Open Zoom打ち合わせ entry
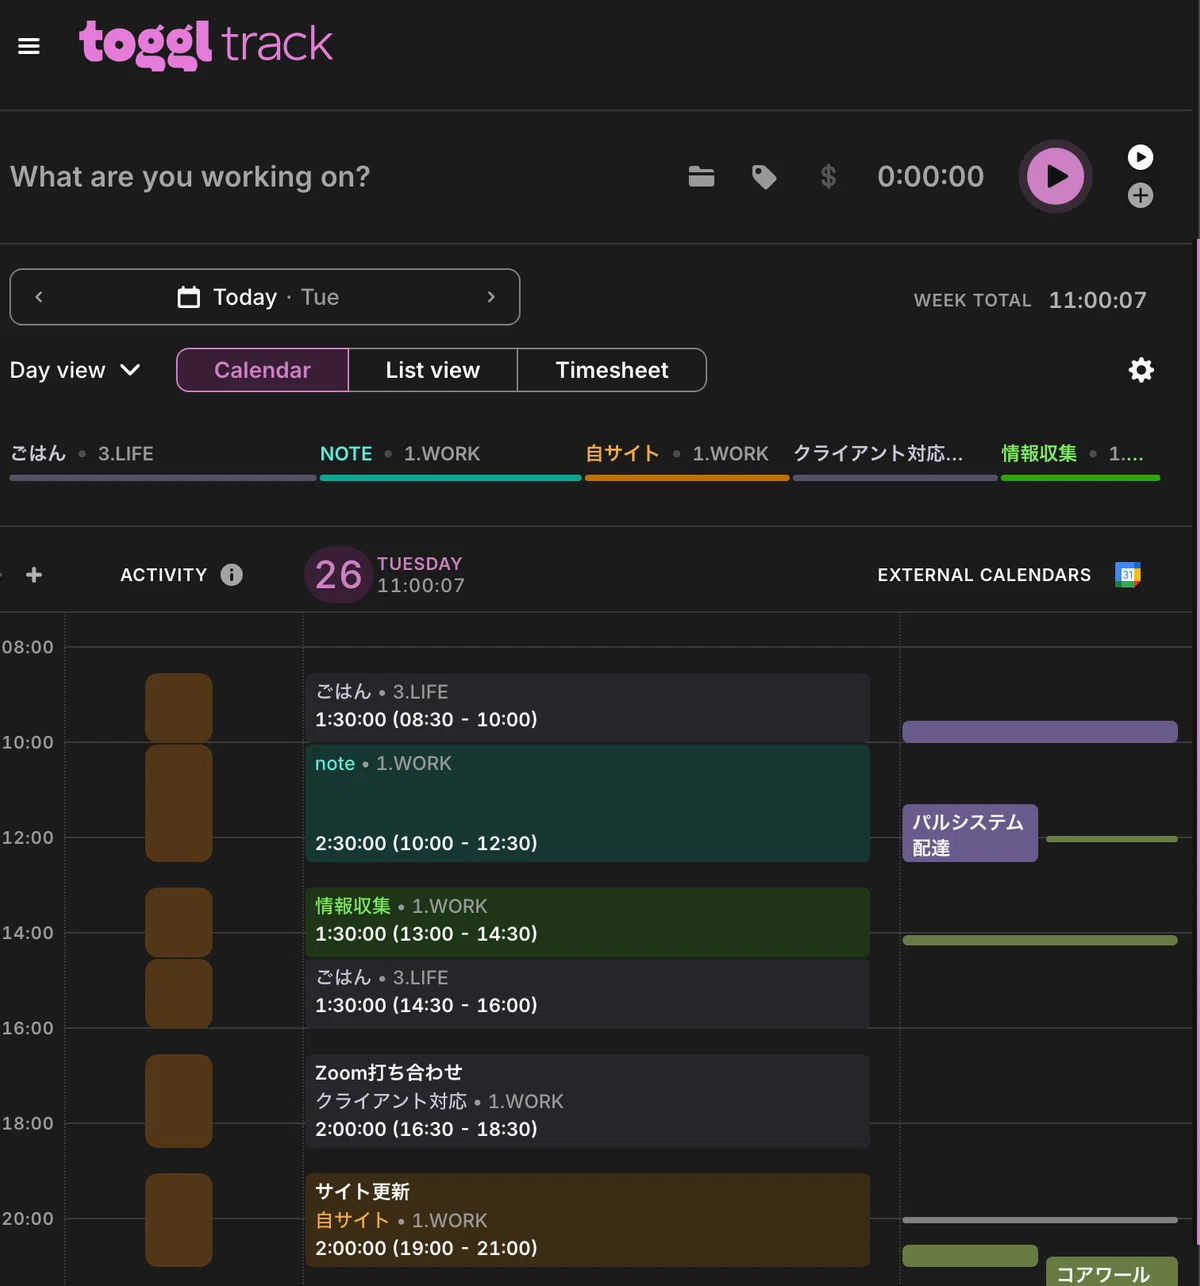 pos(587,1100)
